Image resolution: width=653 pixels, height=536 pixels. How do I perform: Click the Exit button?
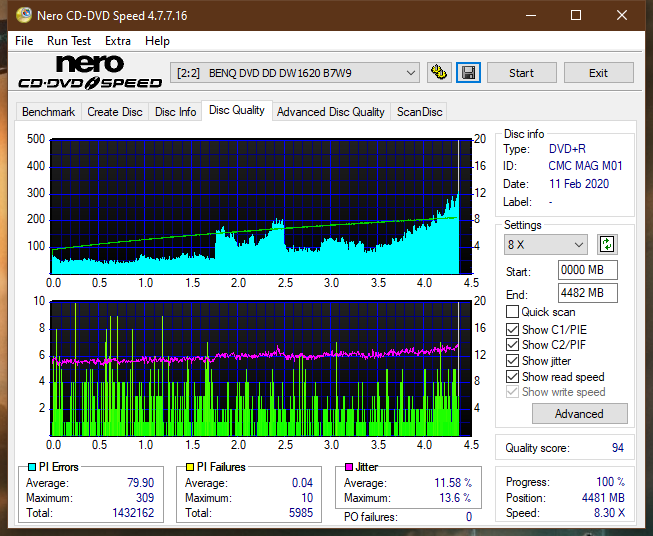(598, 73)
